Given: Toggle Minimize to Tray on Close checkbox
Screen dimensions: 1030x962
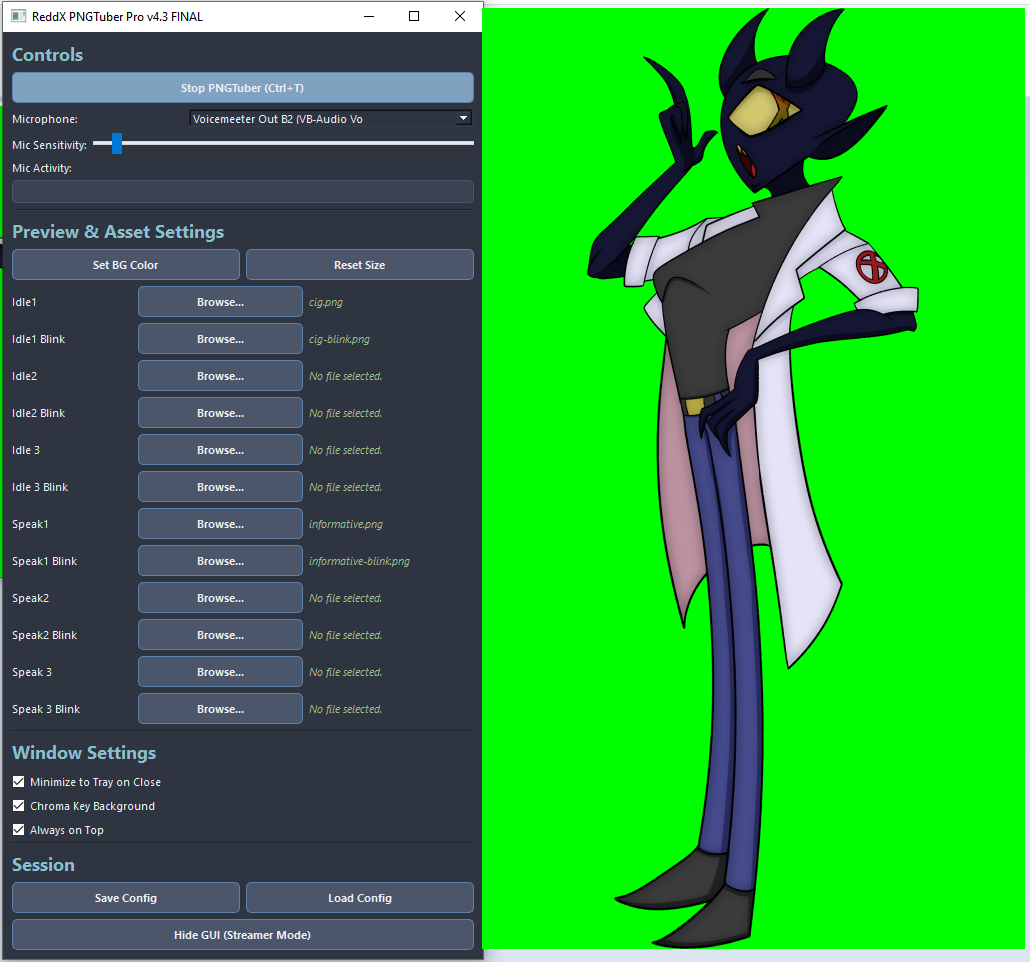Looking at the screenshot, I should (x=18, y=782).
